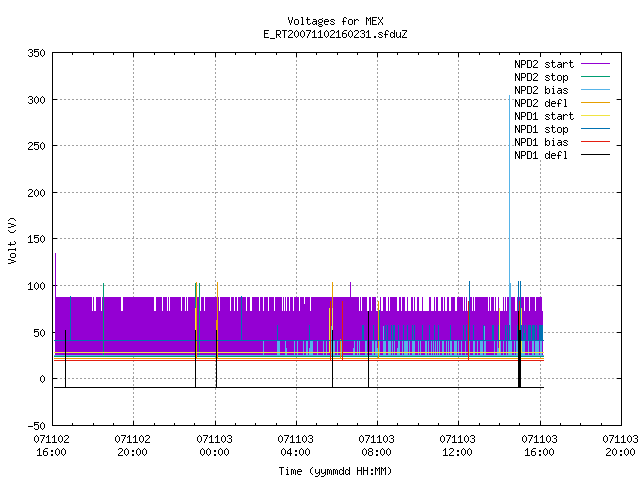Click the 'NPD2 bias' legend label
This screenshot has width=640, height=480.
[541, 90]
